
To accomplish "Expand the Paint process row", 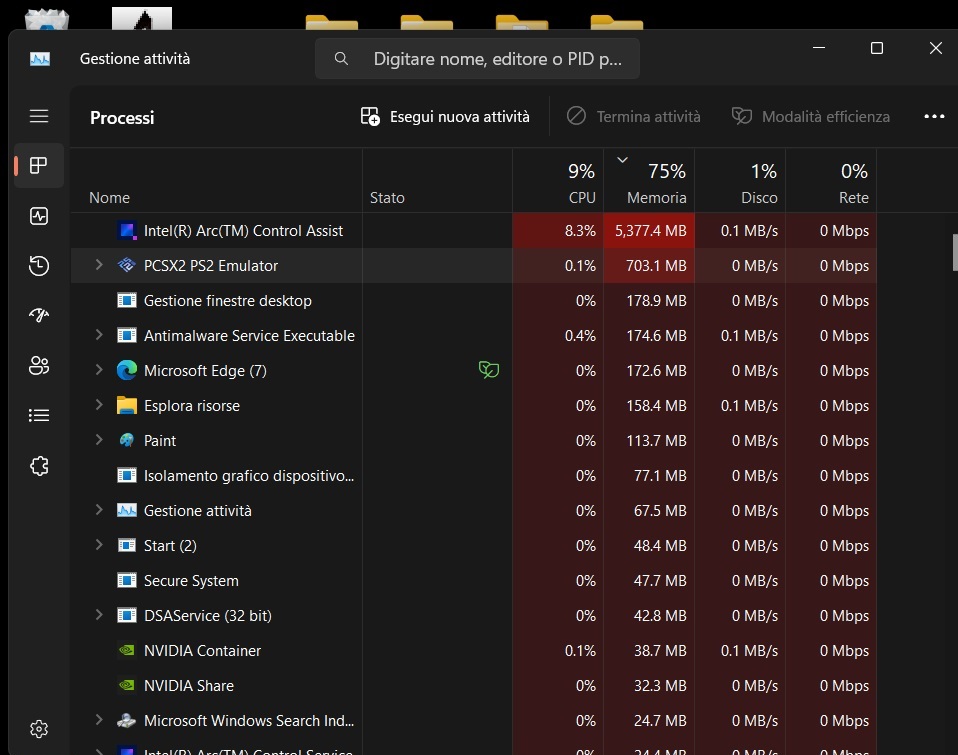I will tap(99, 439).
